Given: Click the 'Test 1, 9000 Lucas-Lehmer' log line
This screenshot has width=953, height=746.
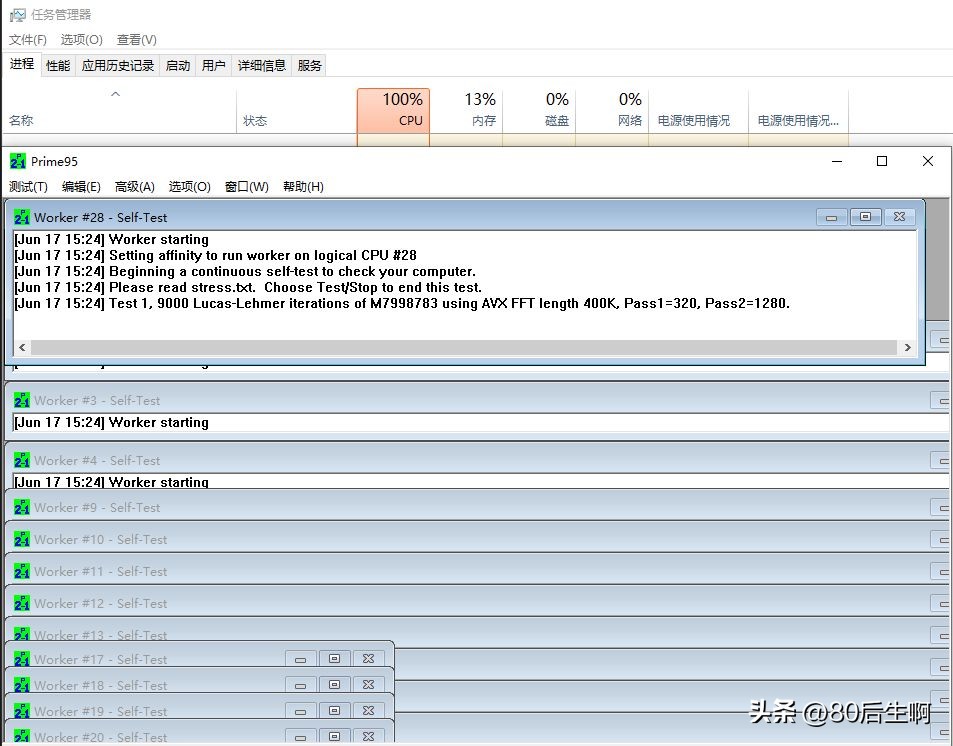Looking at the screenshot, I should 402,303.
